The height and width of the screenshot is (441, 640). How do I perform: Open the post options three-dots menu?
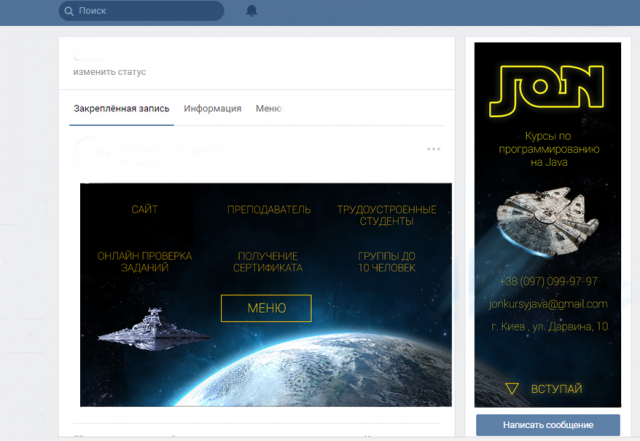(x=433, y=149)
